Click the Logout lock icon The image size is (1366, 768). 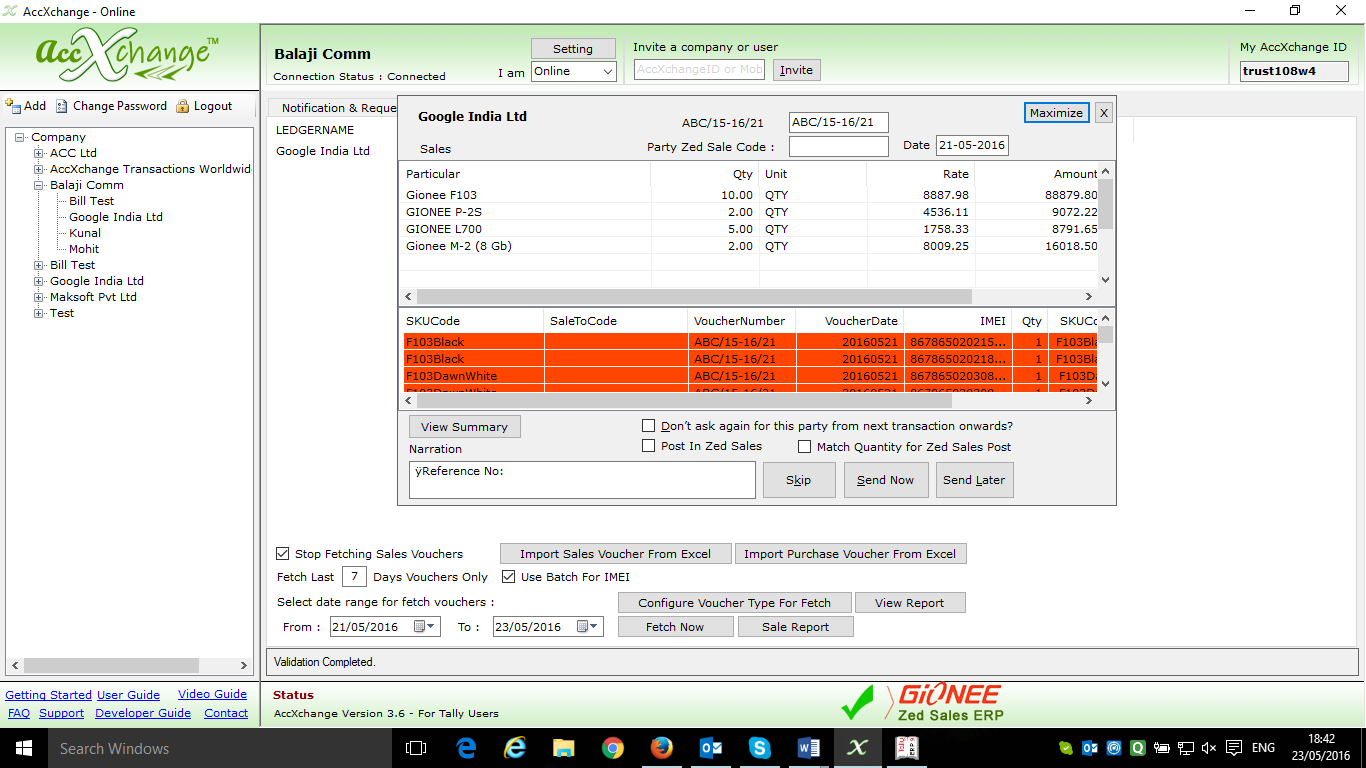183,106
